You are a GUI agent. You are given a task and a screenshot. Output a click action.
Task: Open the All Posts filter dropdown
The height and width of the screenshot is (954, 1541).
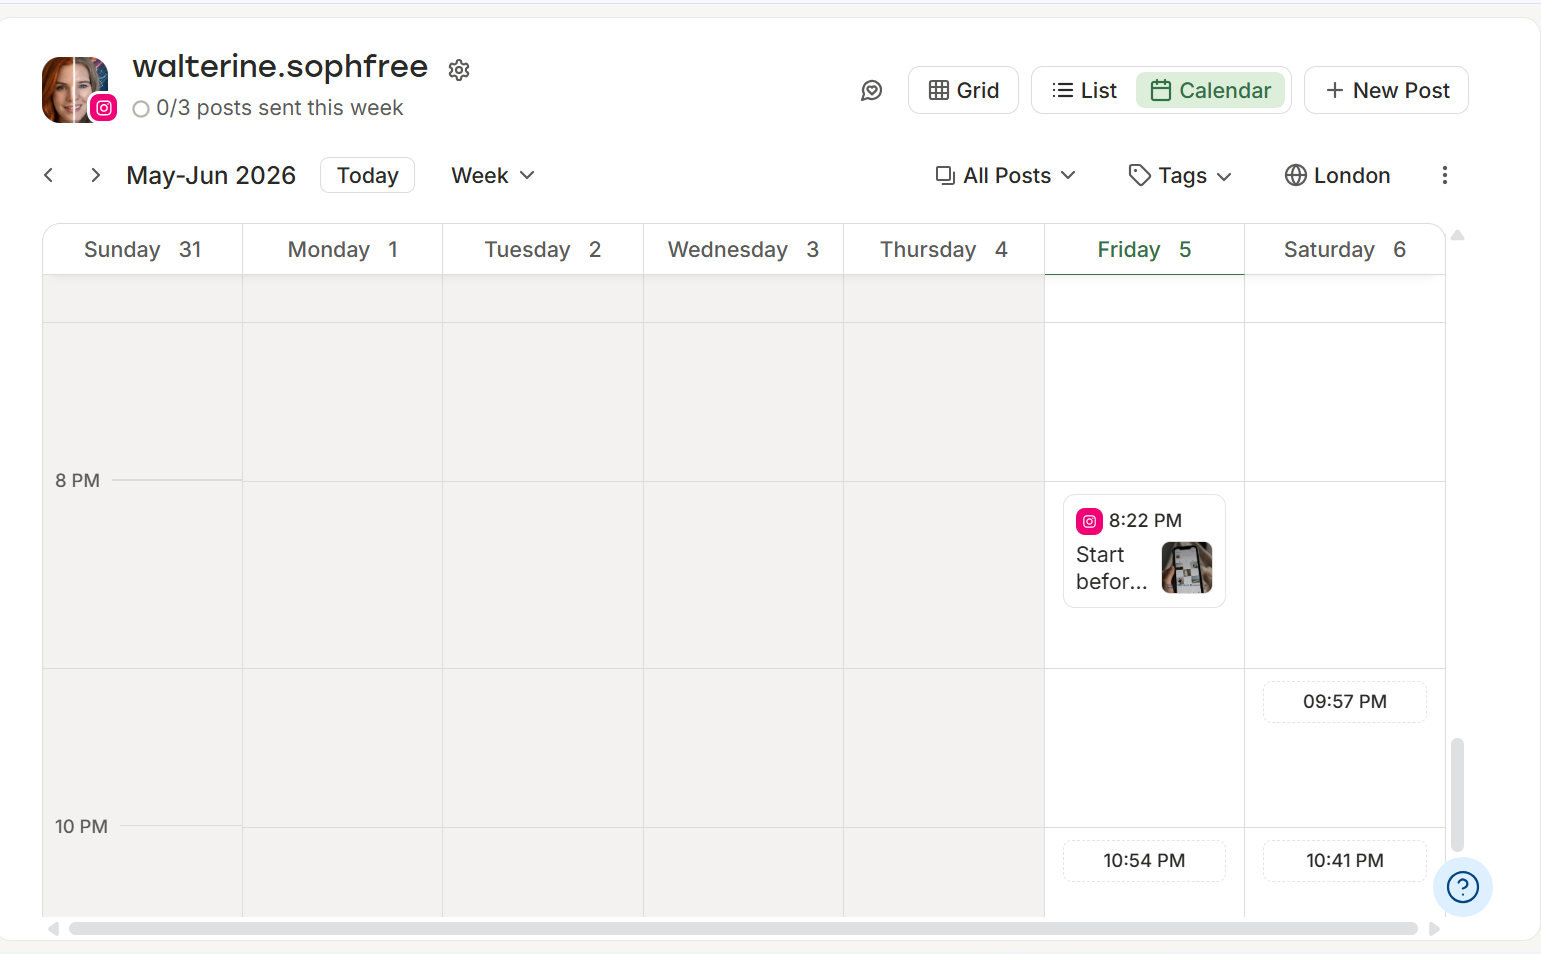(1006, 175)
